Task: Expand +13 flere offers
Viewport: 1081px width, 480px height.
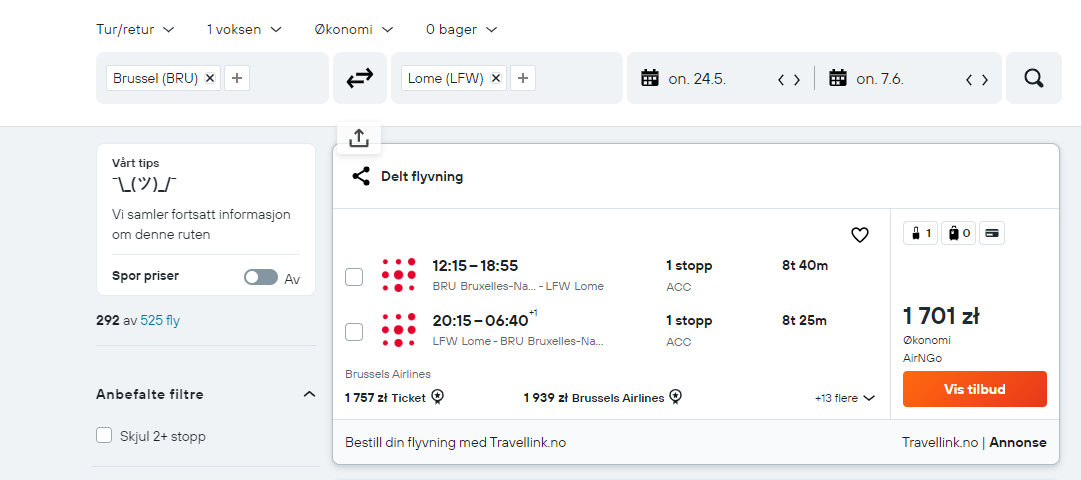Action: click(x=845, y=398)
